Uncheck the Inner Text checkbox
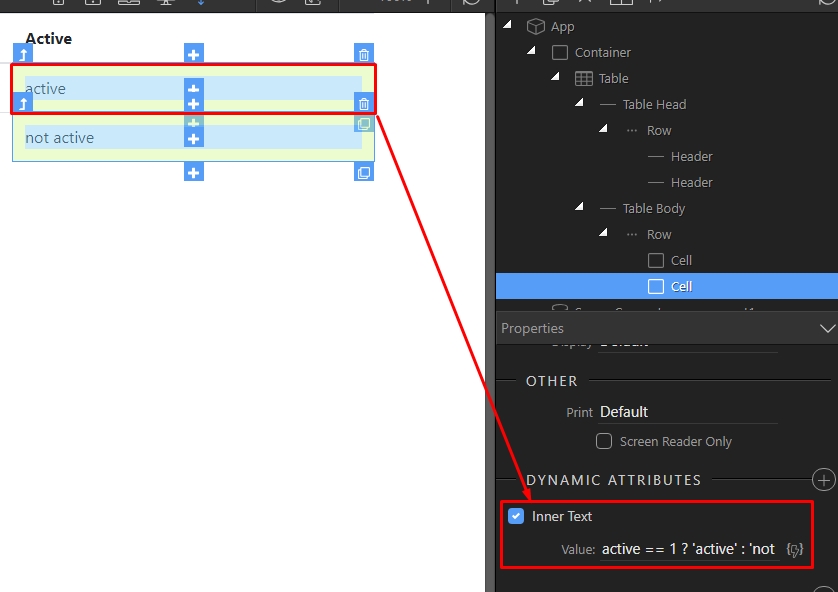This screenshot has height=592, width=838. (516, 516)
